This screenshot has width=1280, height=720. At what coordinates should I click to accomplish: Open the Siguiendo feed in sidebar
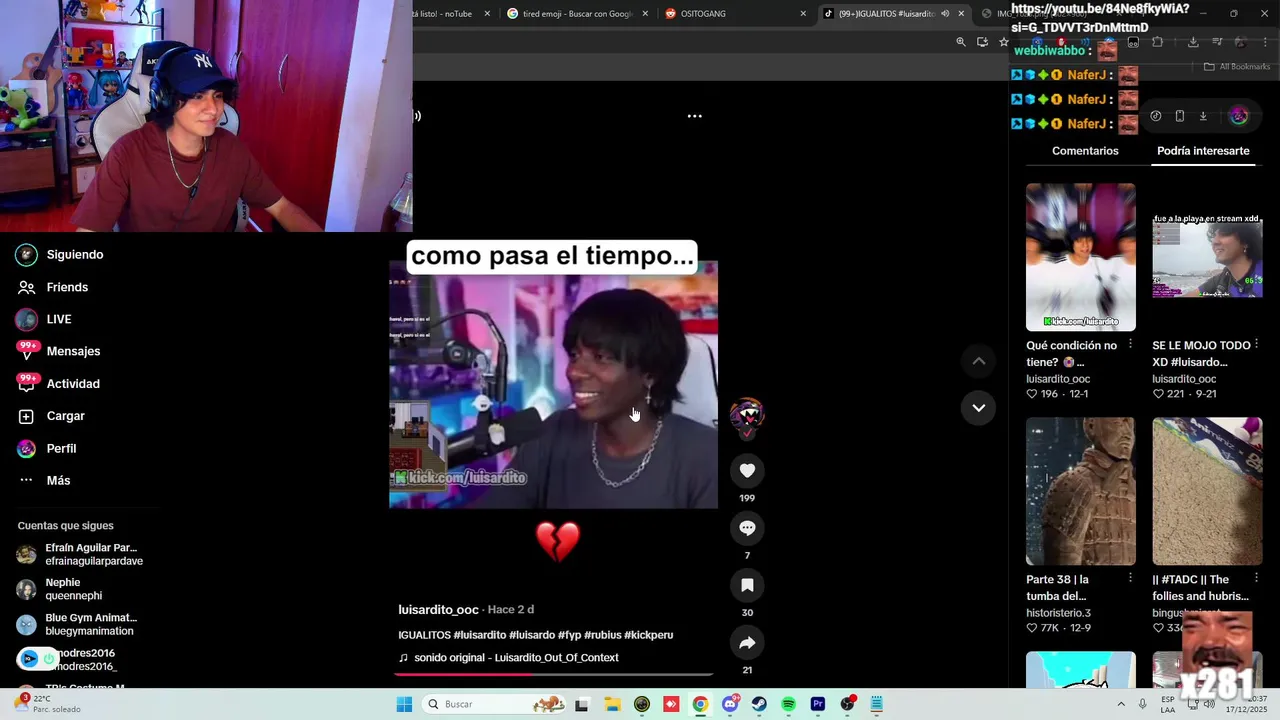[60, 255]
